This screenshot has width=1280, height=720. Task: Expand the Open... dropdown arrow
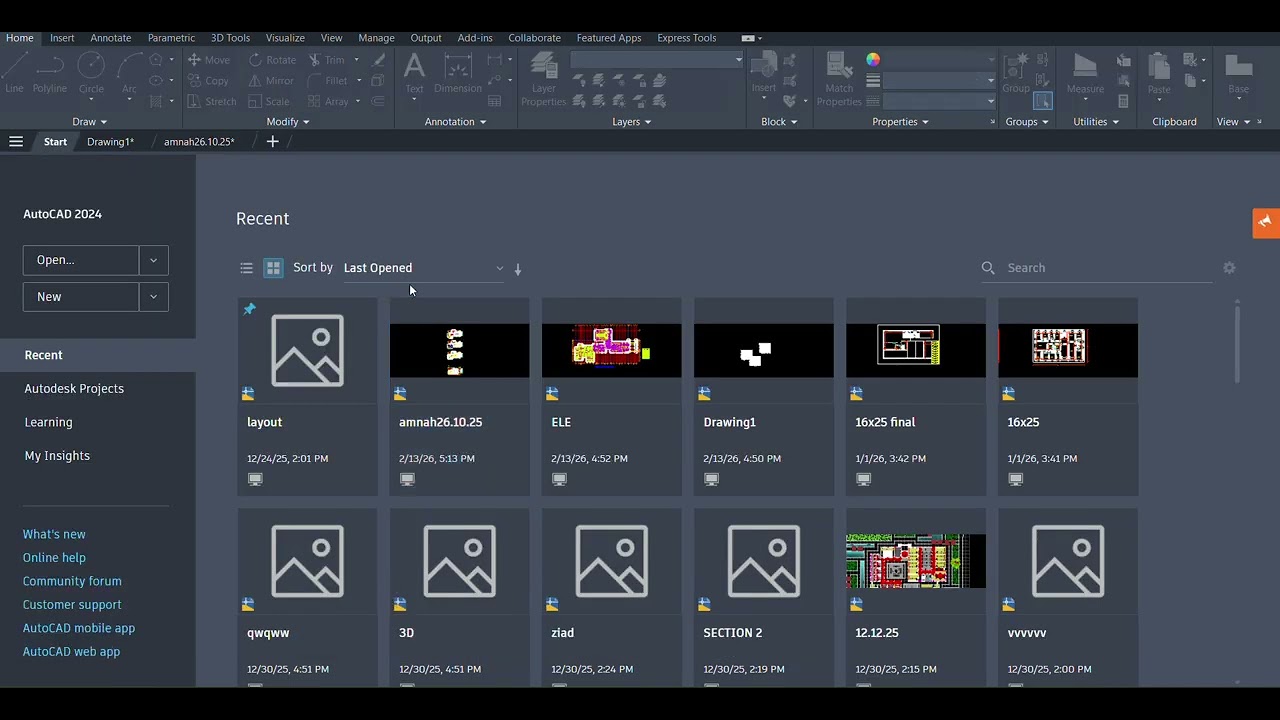tap(153, 260)
